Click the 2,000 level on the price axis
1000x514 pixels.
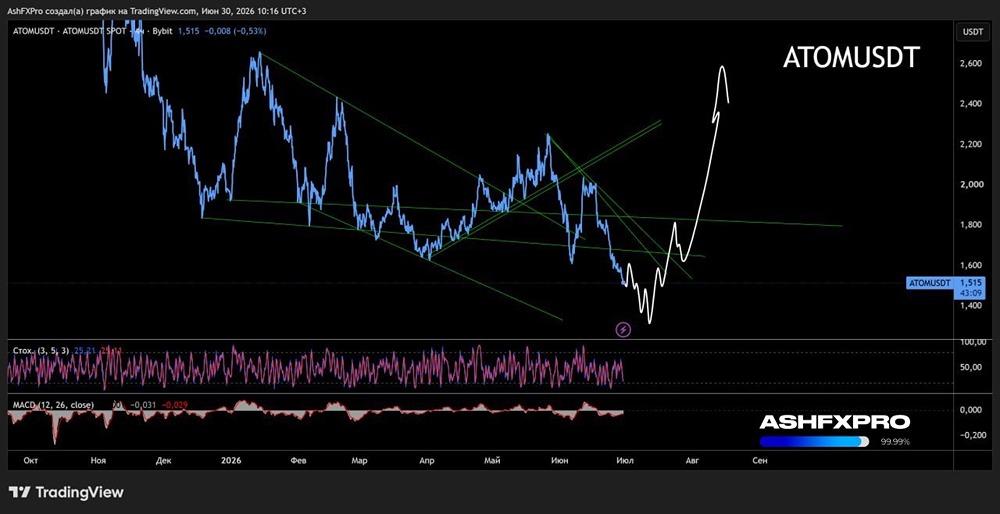coord(969,184)
